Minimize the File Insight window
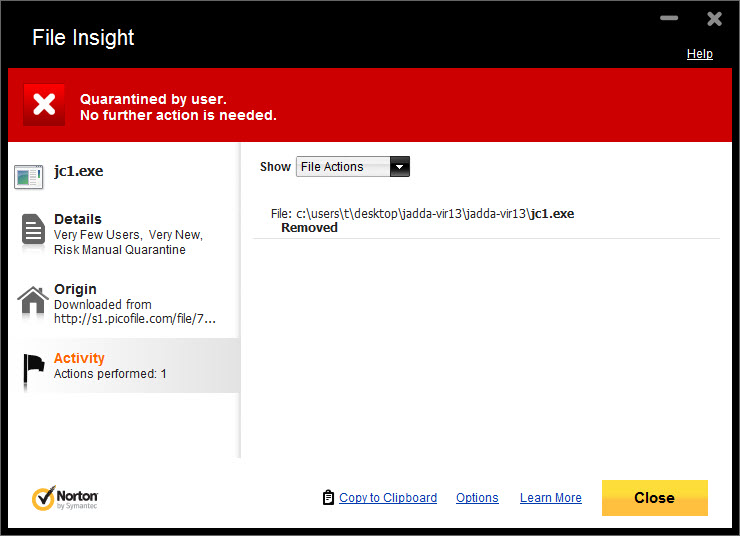 click(669, 18)
